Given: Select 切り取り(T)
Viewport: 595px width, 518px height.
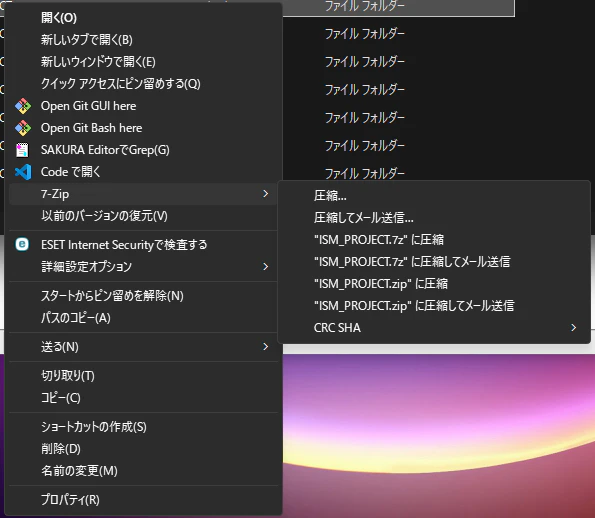Looking at the screenshot, I should point(143,376).
